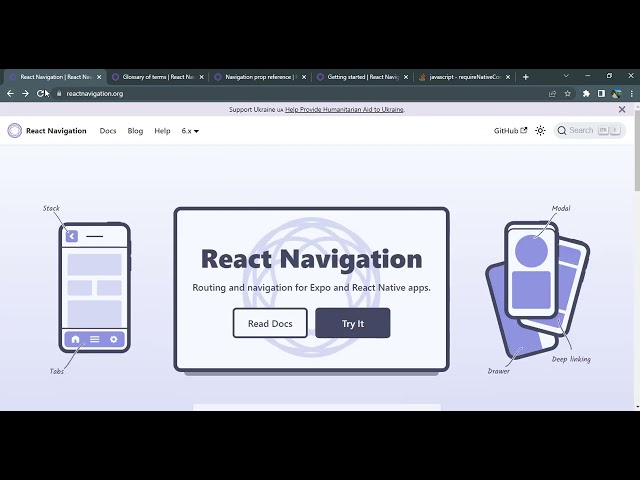The width and height of the screenshot is (640, 480).
Task: Click the page vertical scrollbar thumb
Action: pos(637,149)
